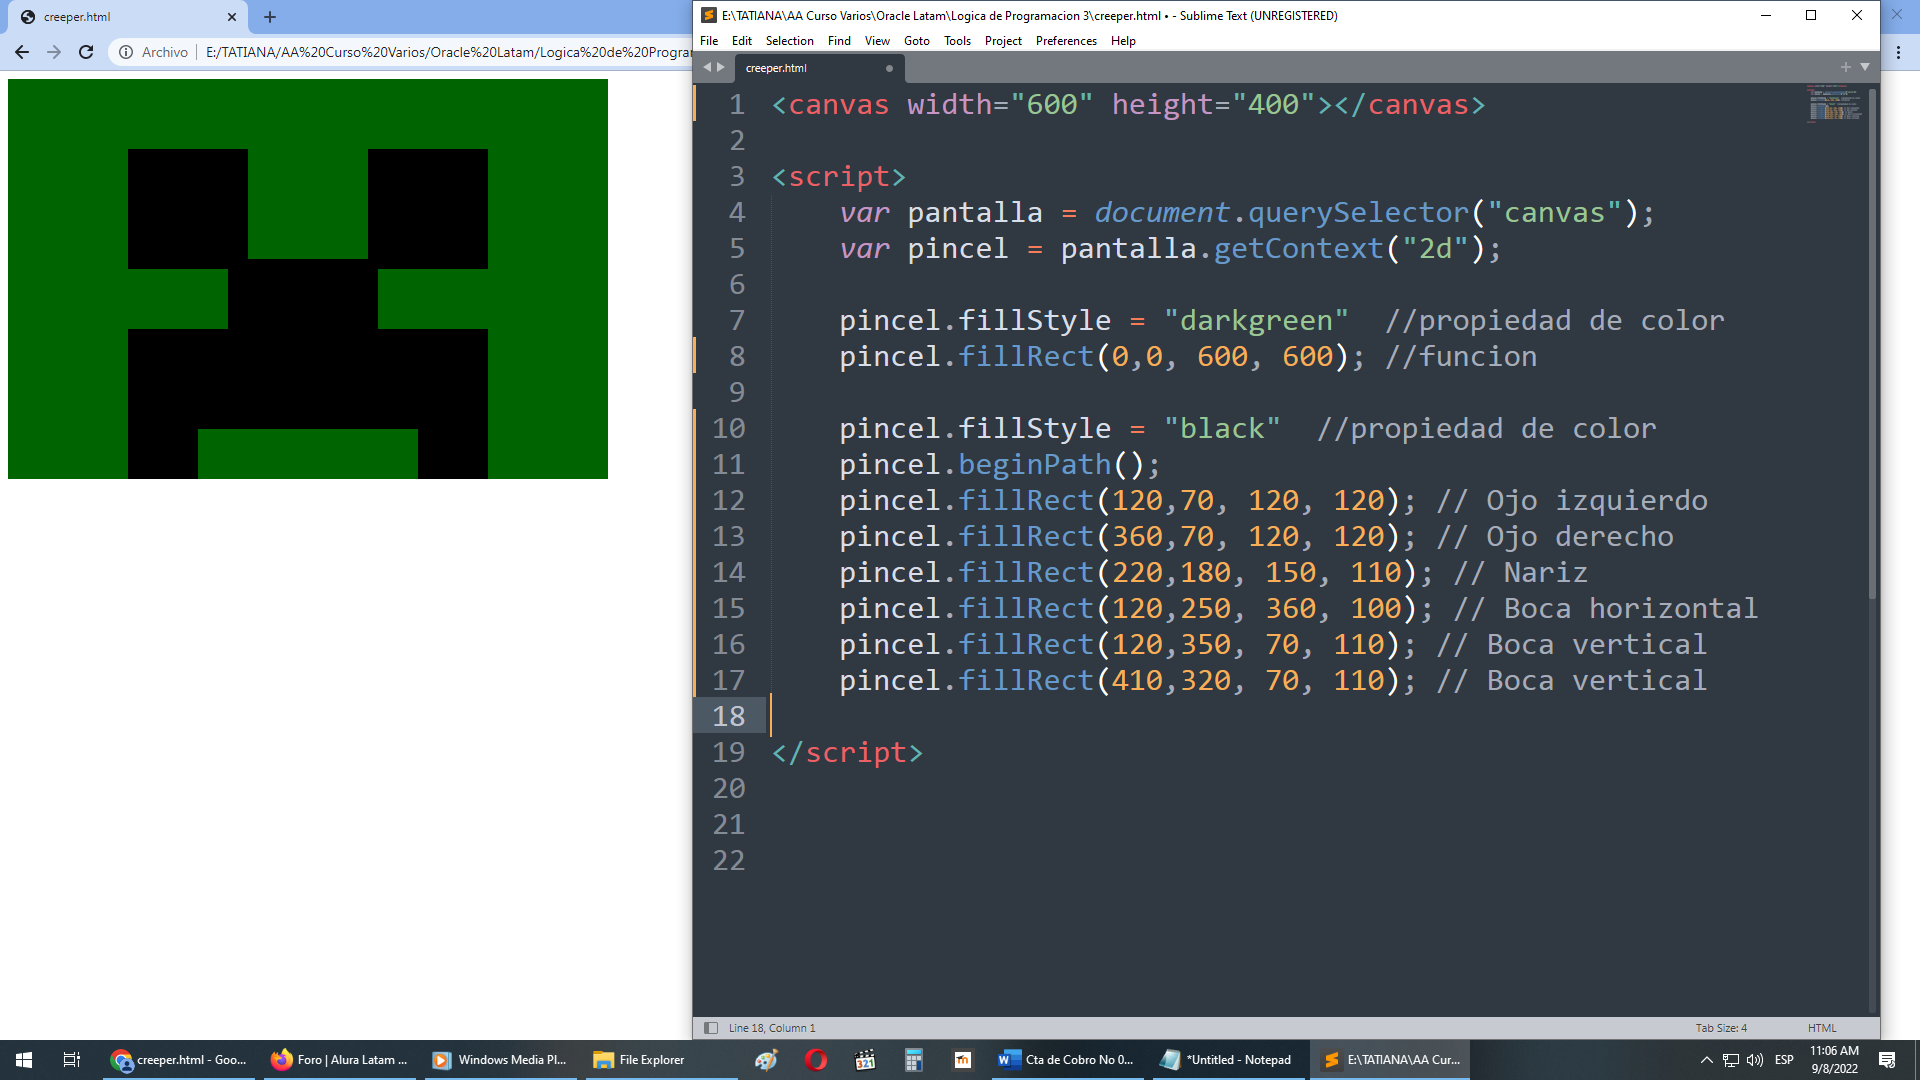This screenshot has height=1080, width=1920.
Task: Open Opera browser from taskbar
Action: tap(816, 1060)
